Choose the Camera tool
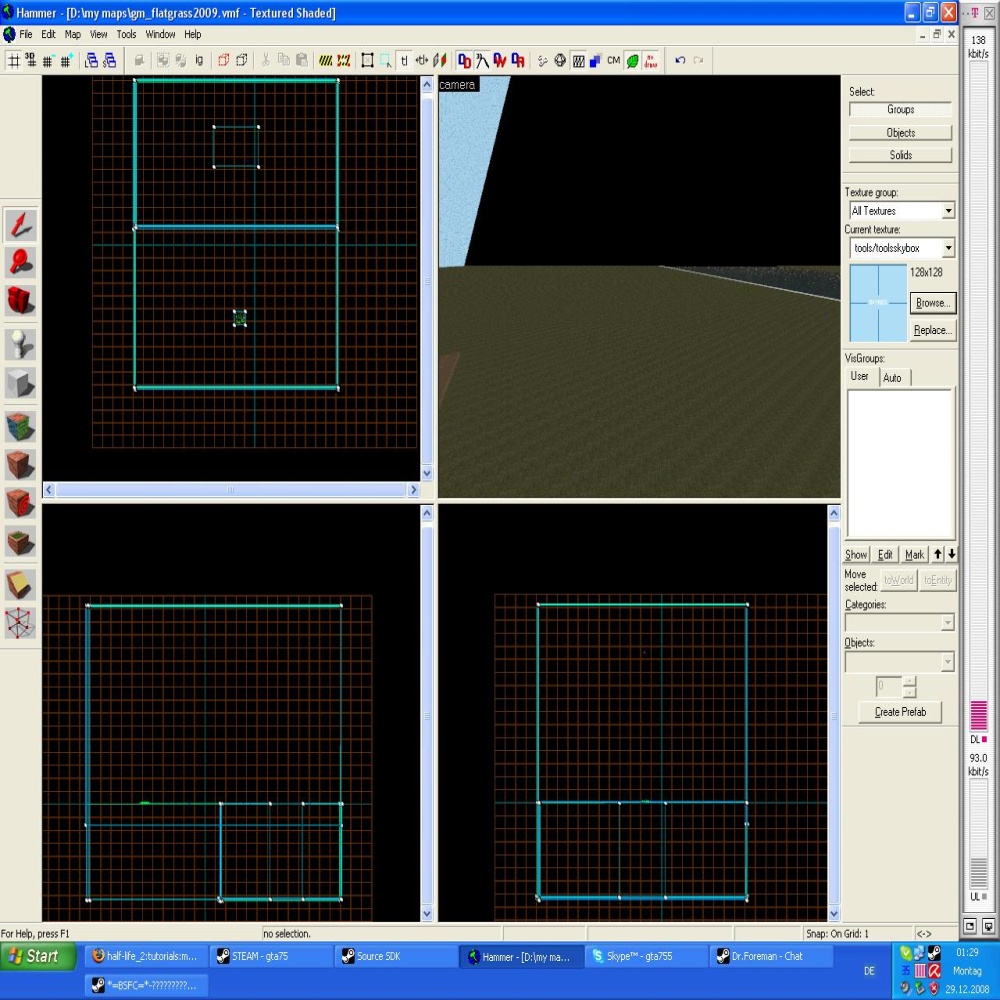Viewport: 1000px width, 1000px height. point(20,301)
